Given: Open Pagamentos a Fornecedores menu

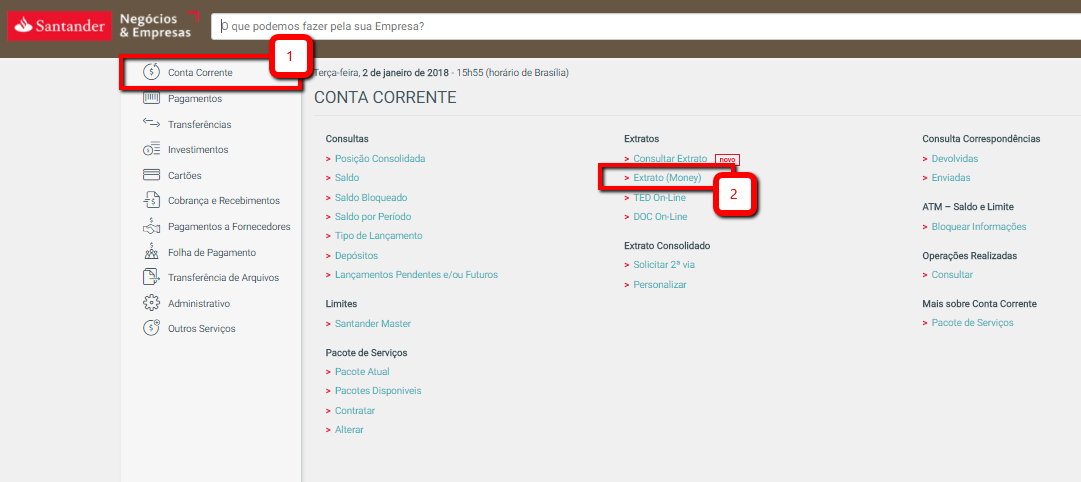Looking at the screenshot, I should coord(230,226).
